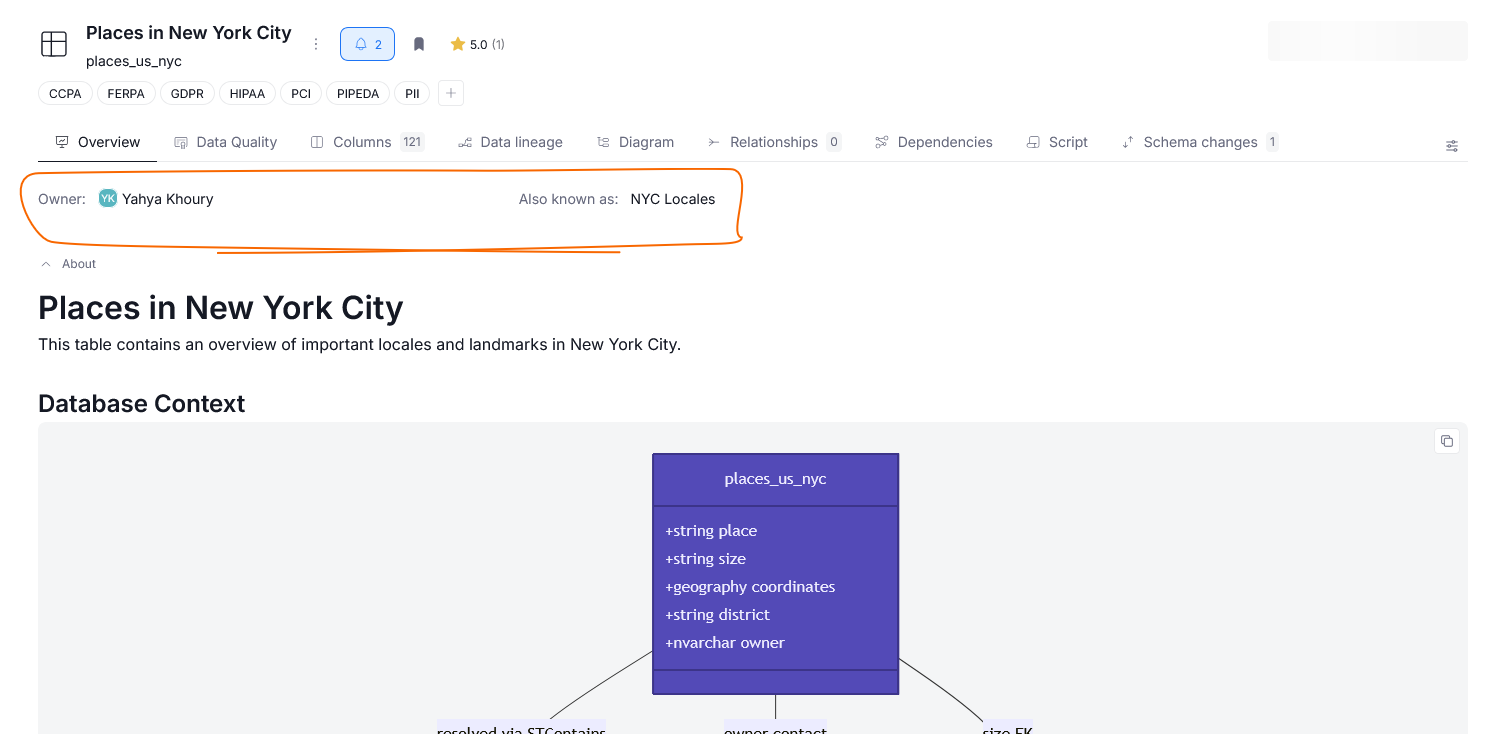Image resolution: width=1502 pixels, height=734 pixels.
Task: Click the PIPEDA tag
Action: coord(358,94)
